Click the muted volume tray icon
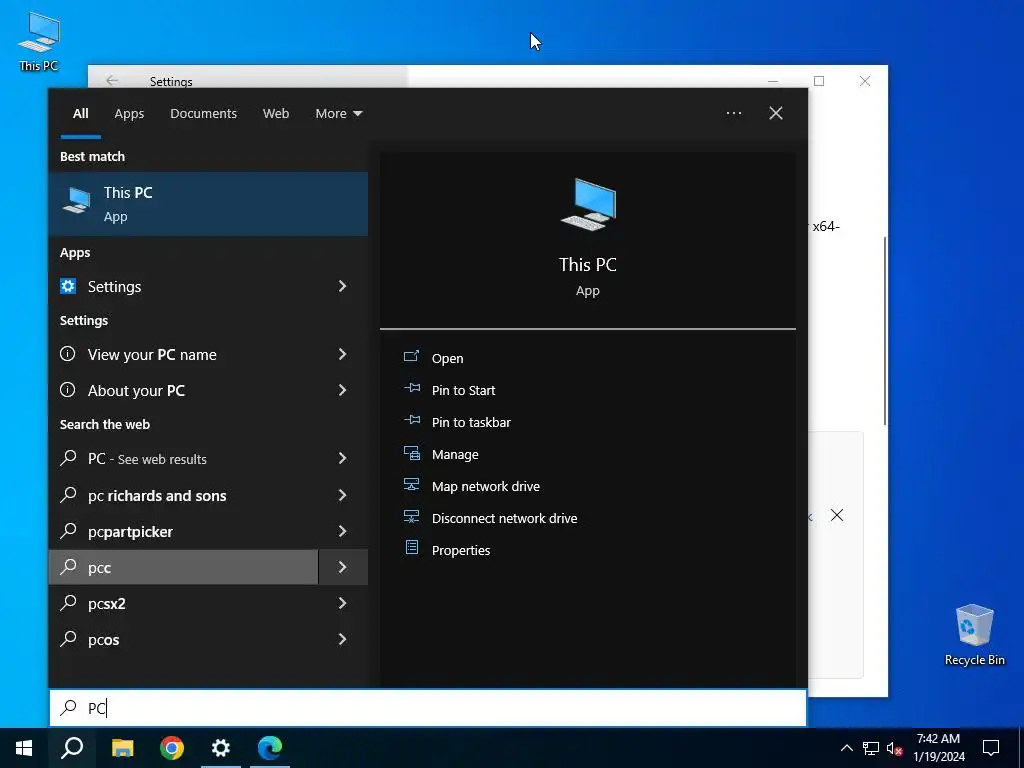Image resolution: width=1024 pixels, height=768 pixels. (x=895, y=748)
